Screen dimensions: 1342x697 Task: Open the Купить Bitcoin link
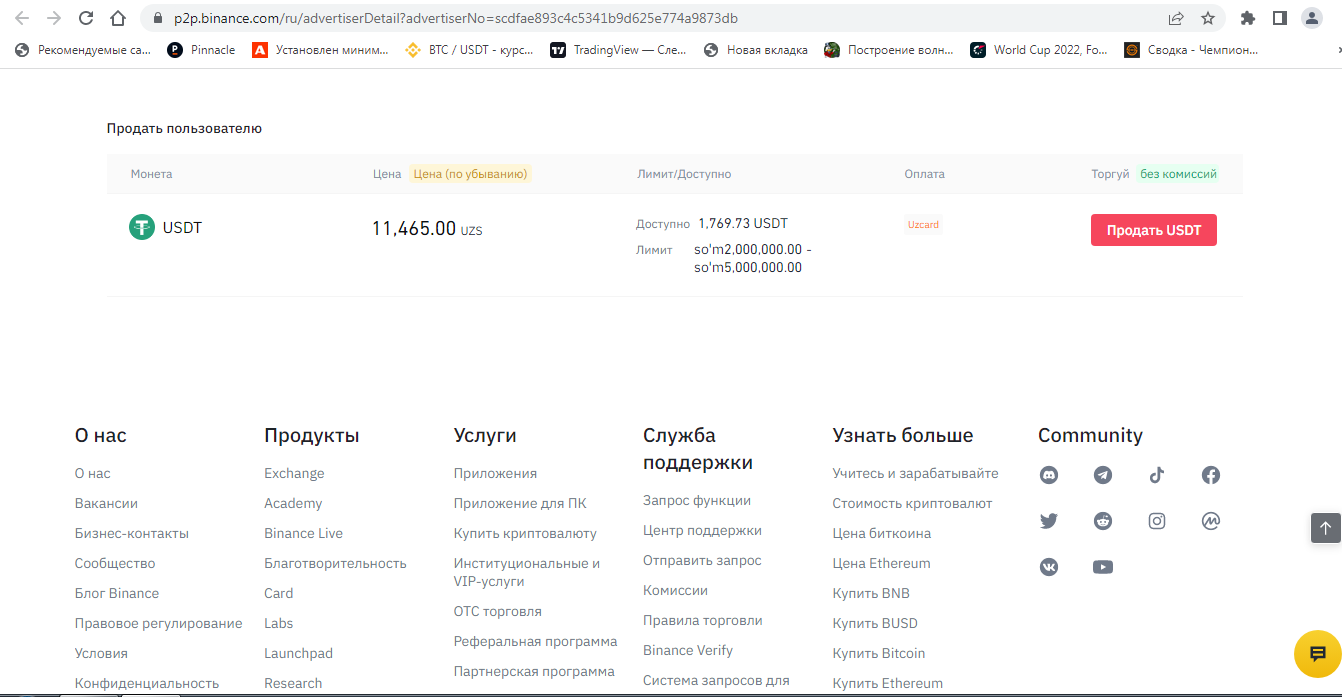click(879, 653)
